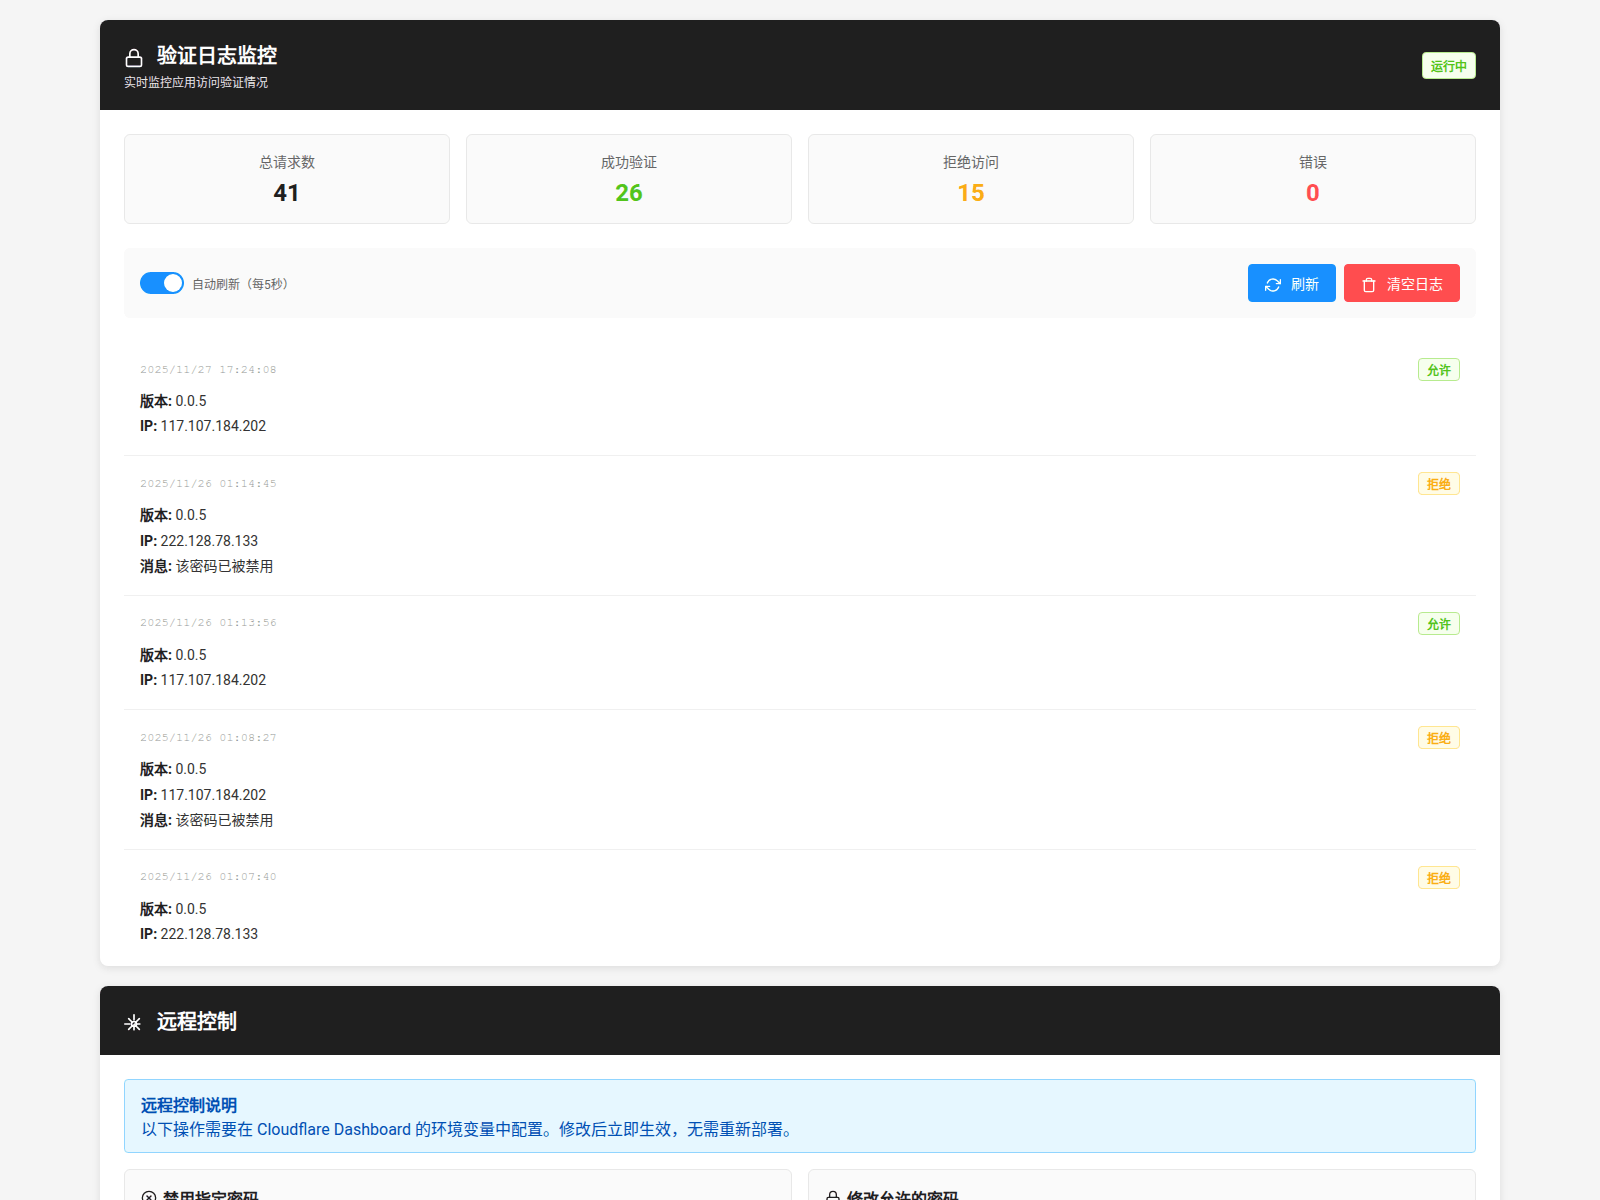The height and width of the screenshot is (1200, 1600).
Task: Click the 运行中 status badge
Action: (1449, 66)
